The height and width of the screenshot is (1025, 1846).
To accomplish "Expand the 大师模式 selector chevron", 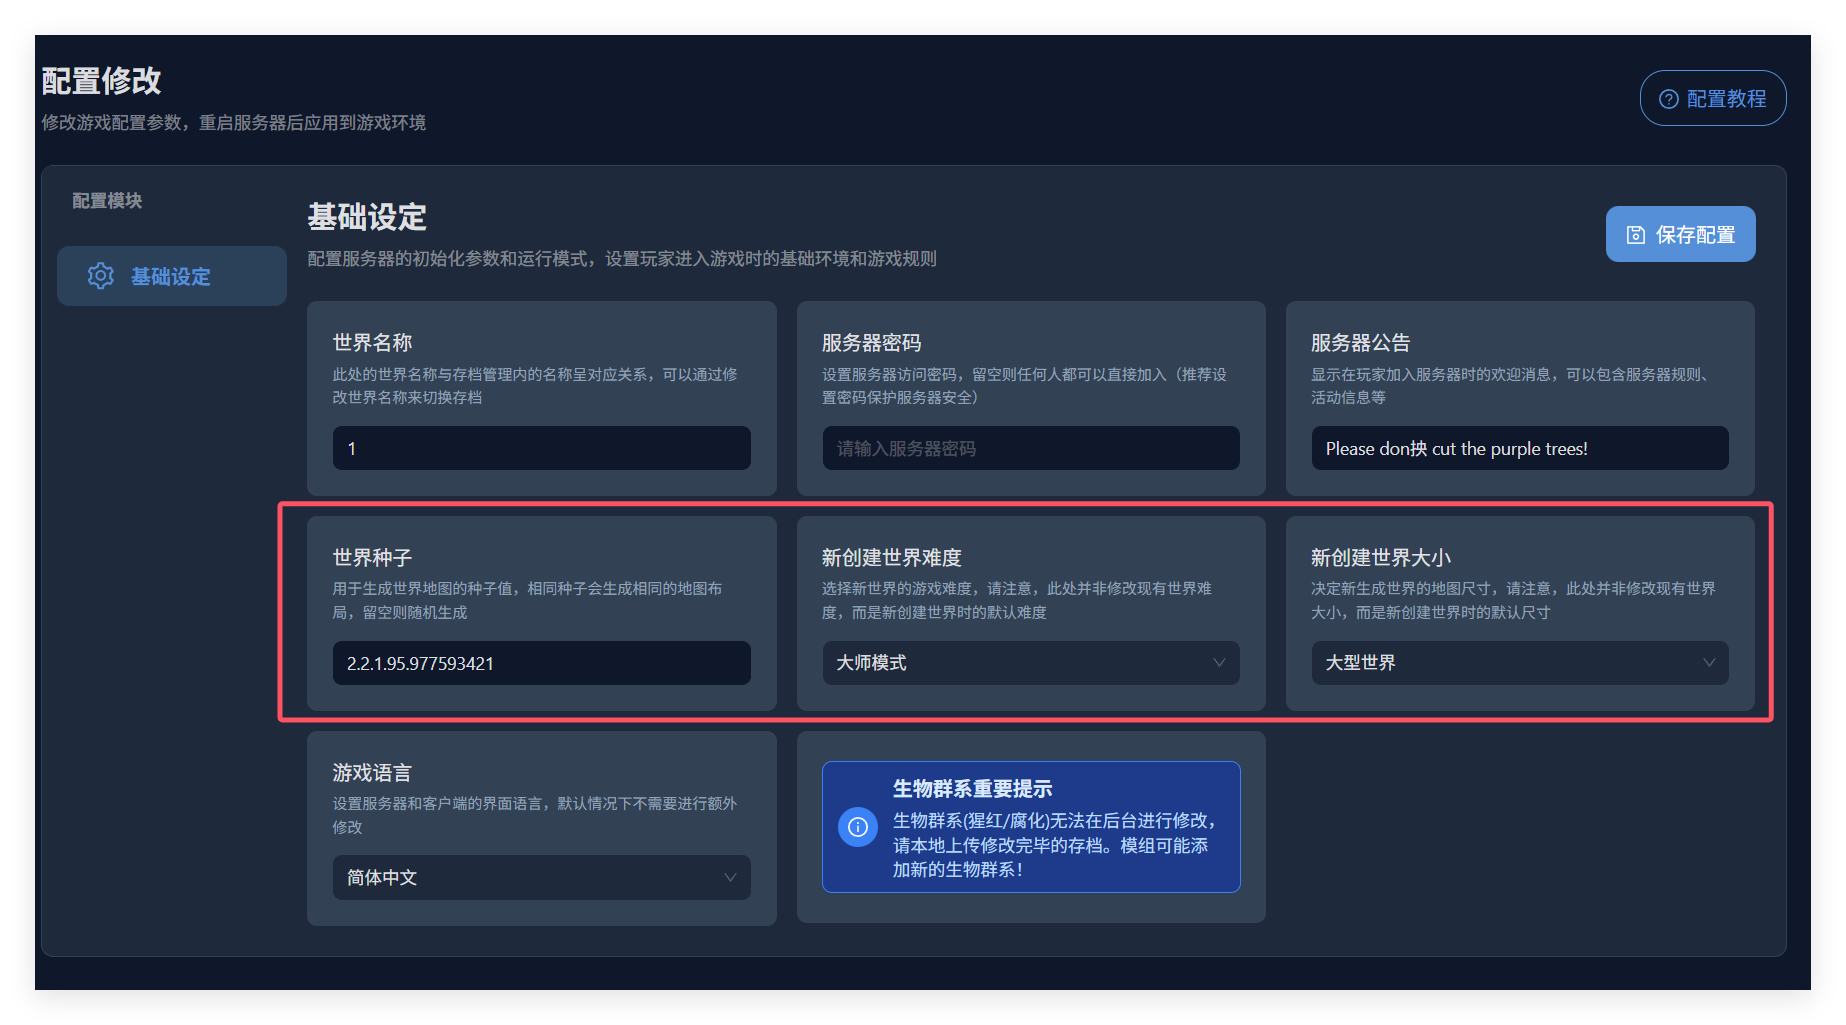I will click(x=1219, y=663).
